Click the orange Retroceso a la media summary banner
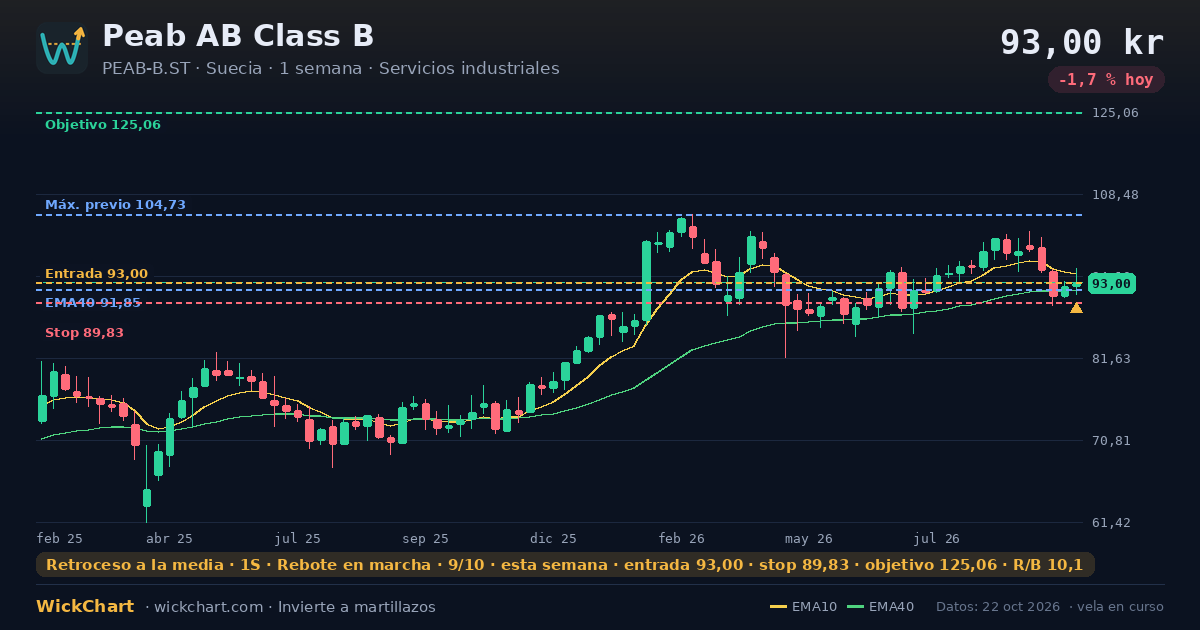Screen dimensions: 1200x630 [565, 565]
